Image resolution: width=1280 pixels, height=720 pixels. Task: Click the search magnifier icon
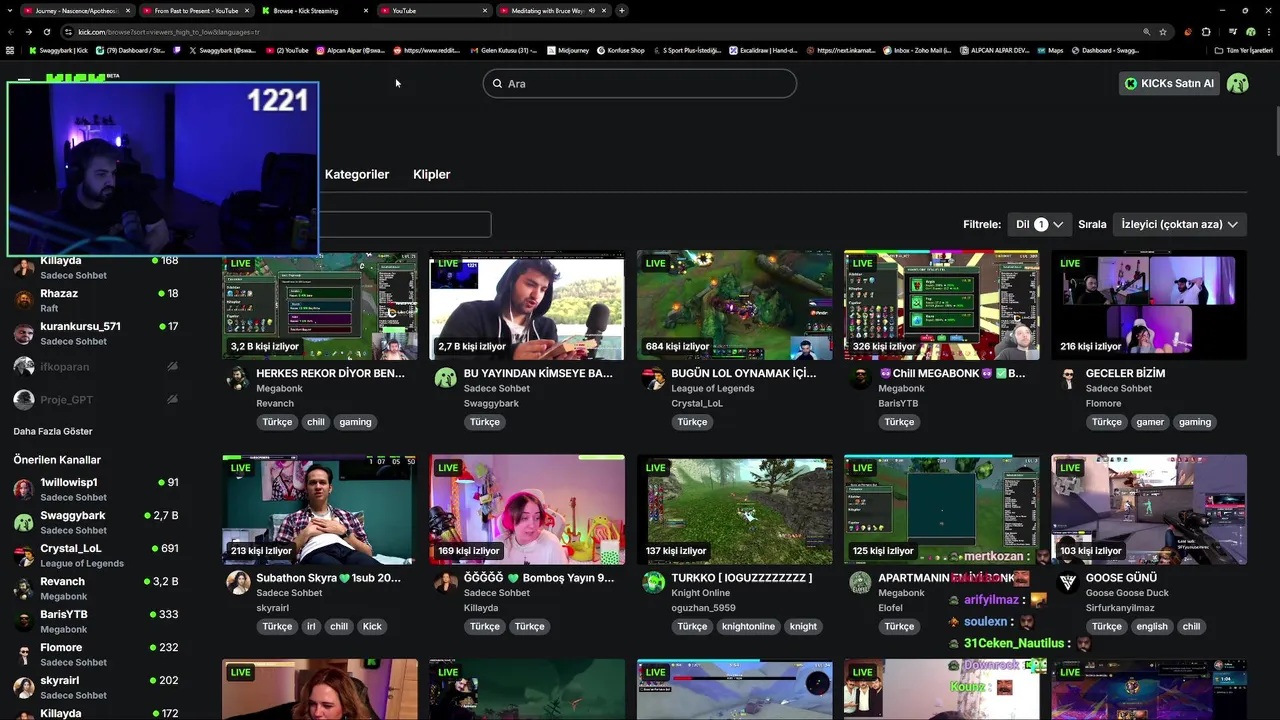496,84
